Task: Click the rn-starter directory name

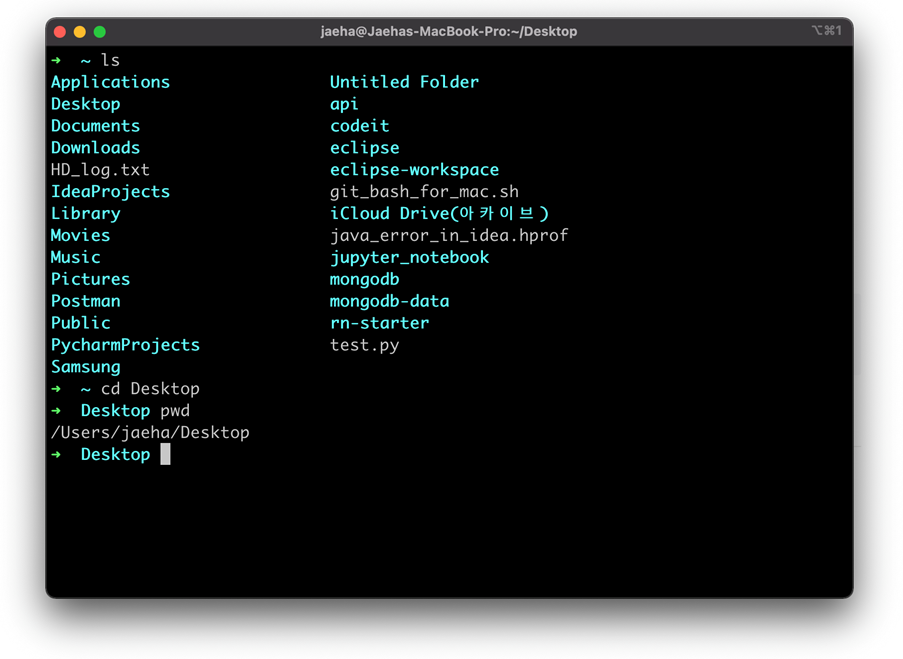Action: [x=380, y=323]
